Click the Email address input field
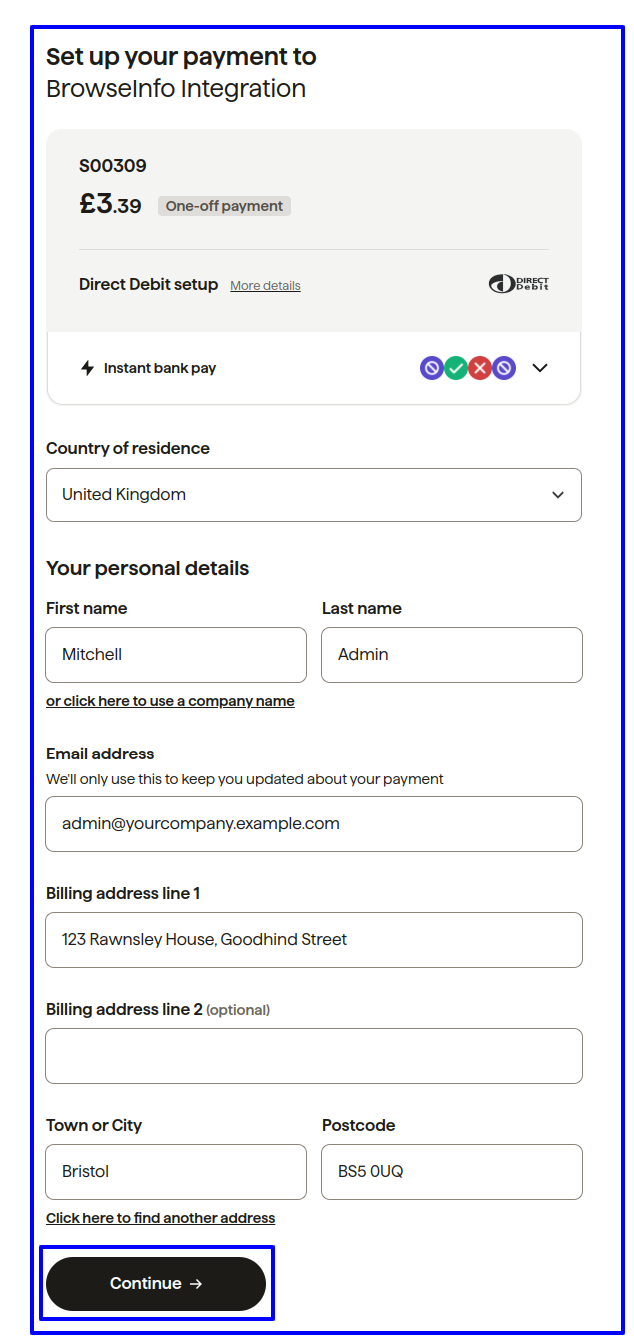The width and height of the screenshot is (634, 1341). pos(314,824)
